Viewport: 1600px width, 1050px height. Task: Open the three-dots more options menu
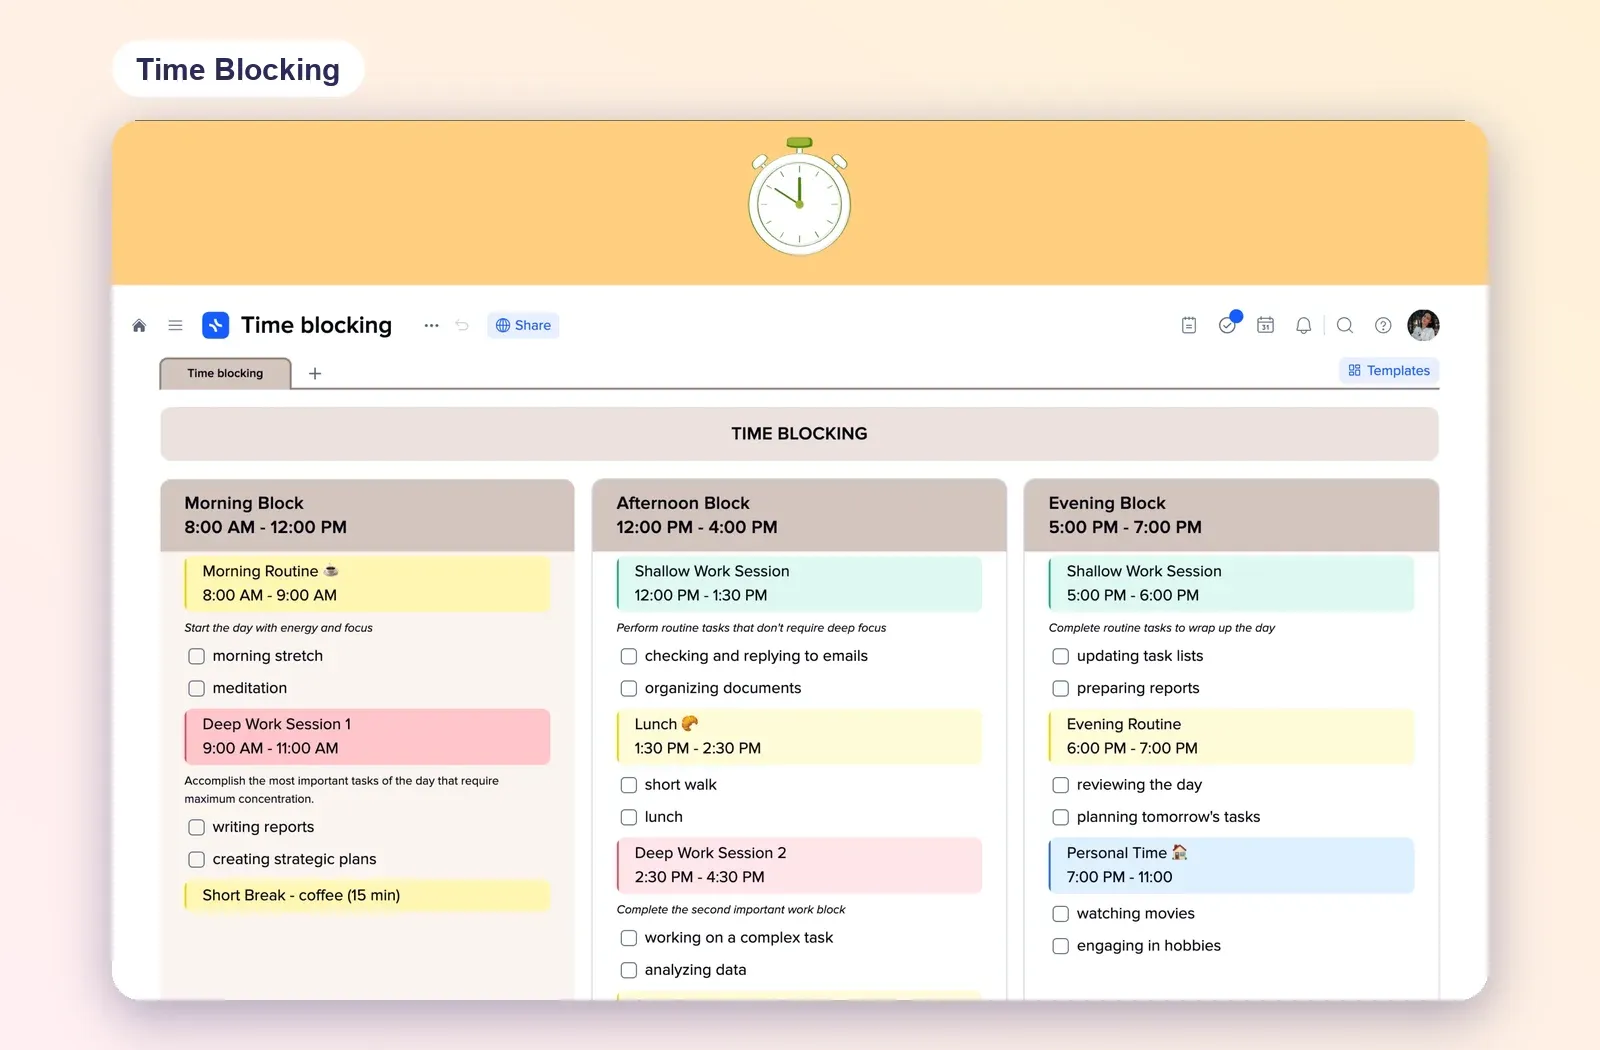pos(431,325)
